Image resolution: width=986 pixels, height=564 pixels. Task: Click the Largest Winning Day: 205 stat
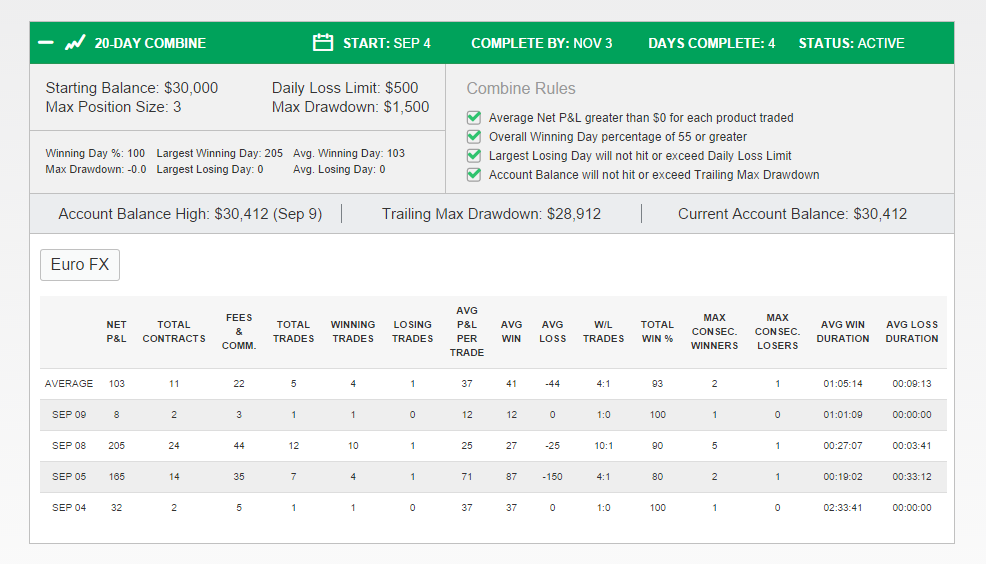point(219,153)
